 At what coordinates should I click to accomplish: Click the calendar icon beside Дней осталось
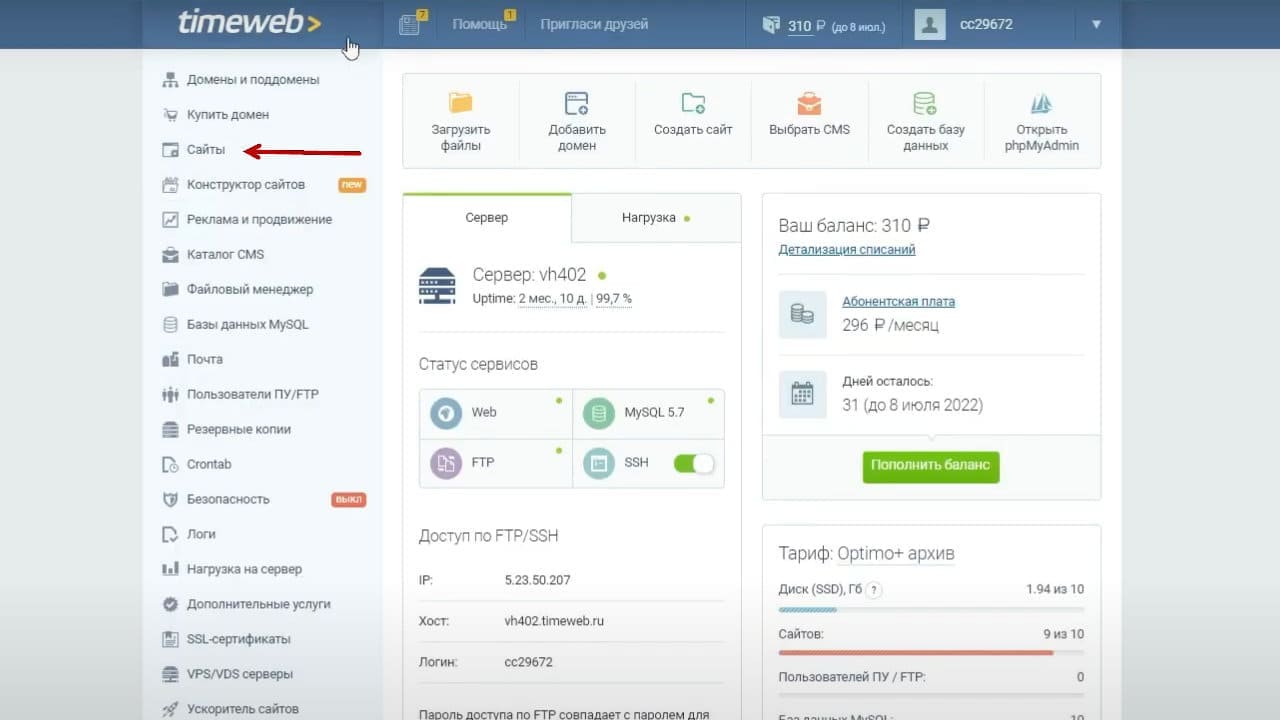[803, 394]
